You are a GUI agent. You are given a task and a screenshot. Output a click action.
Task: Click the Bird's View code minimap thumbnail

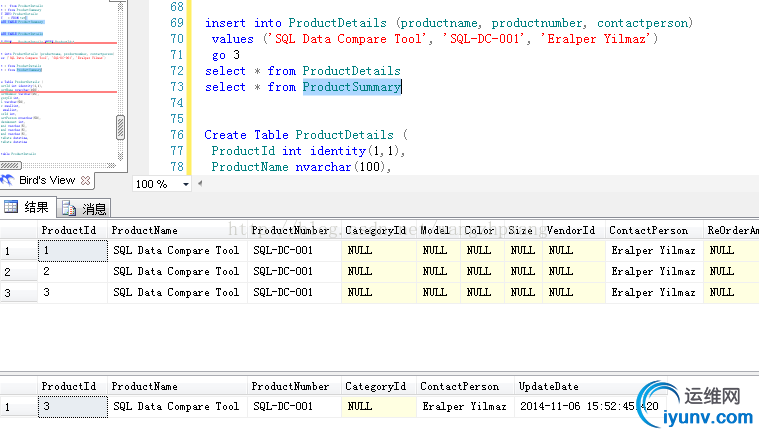[58, 80]
